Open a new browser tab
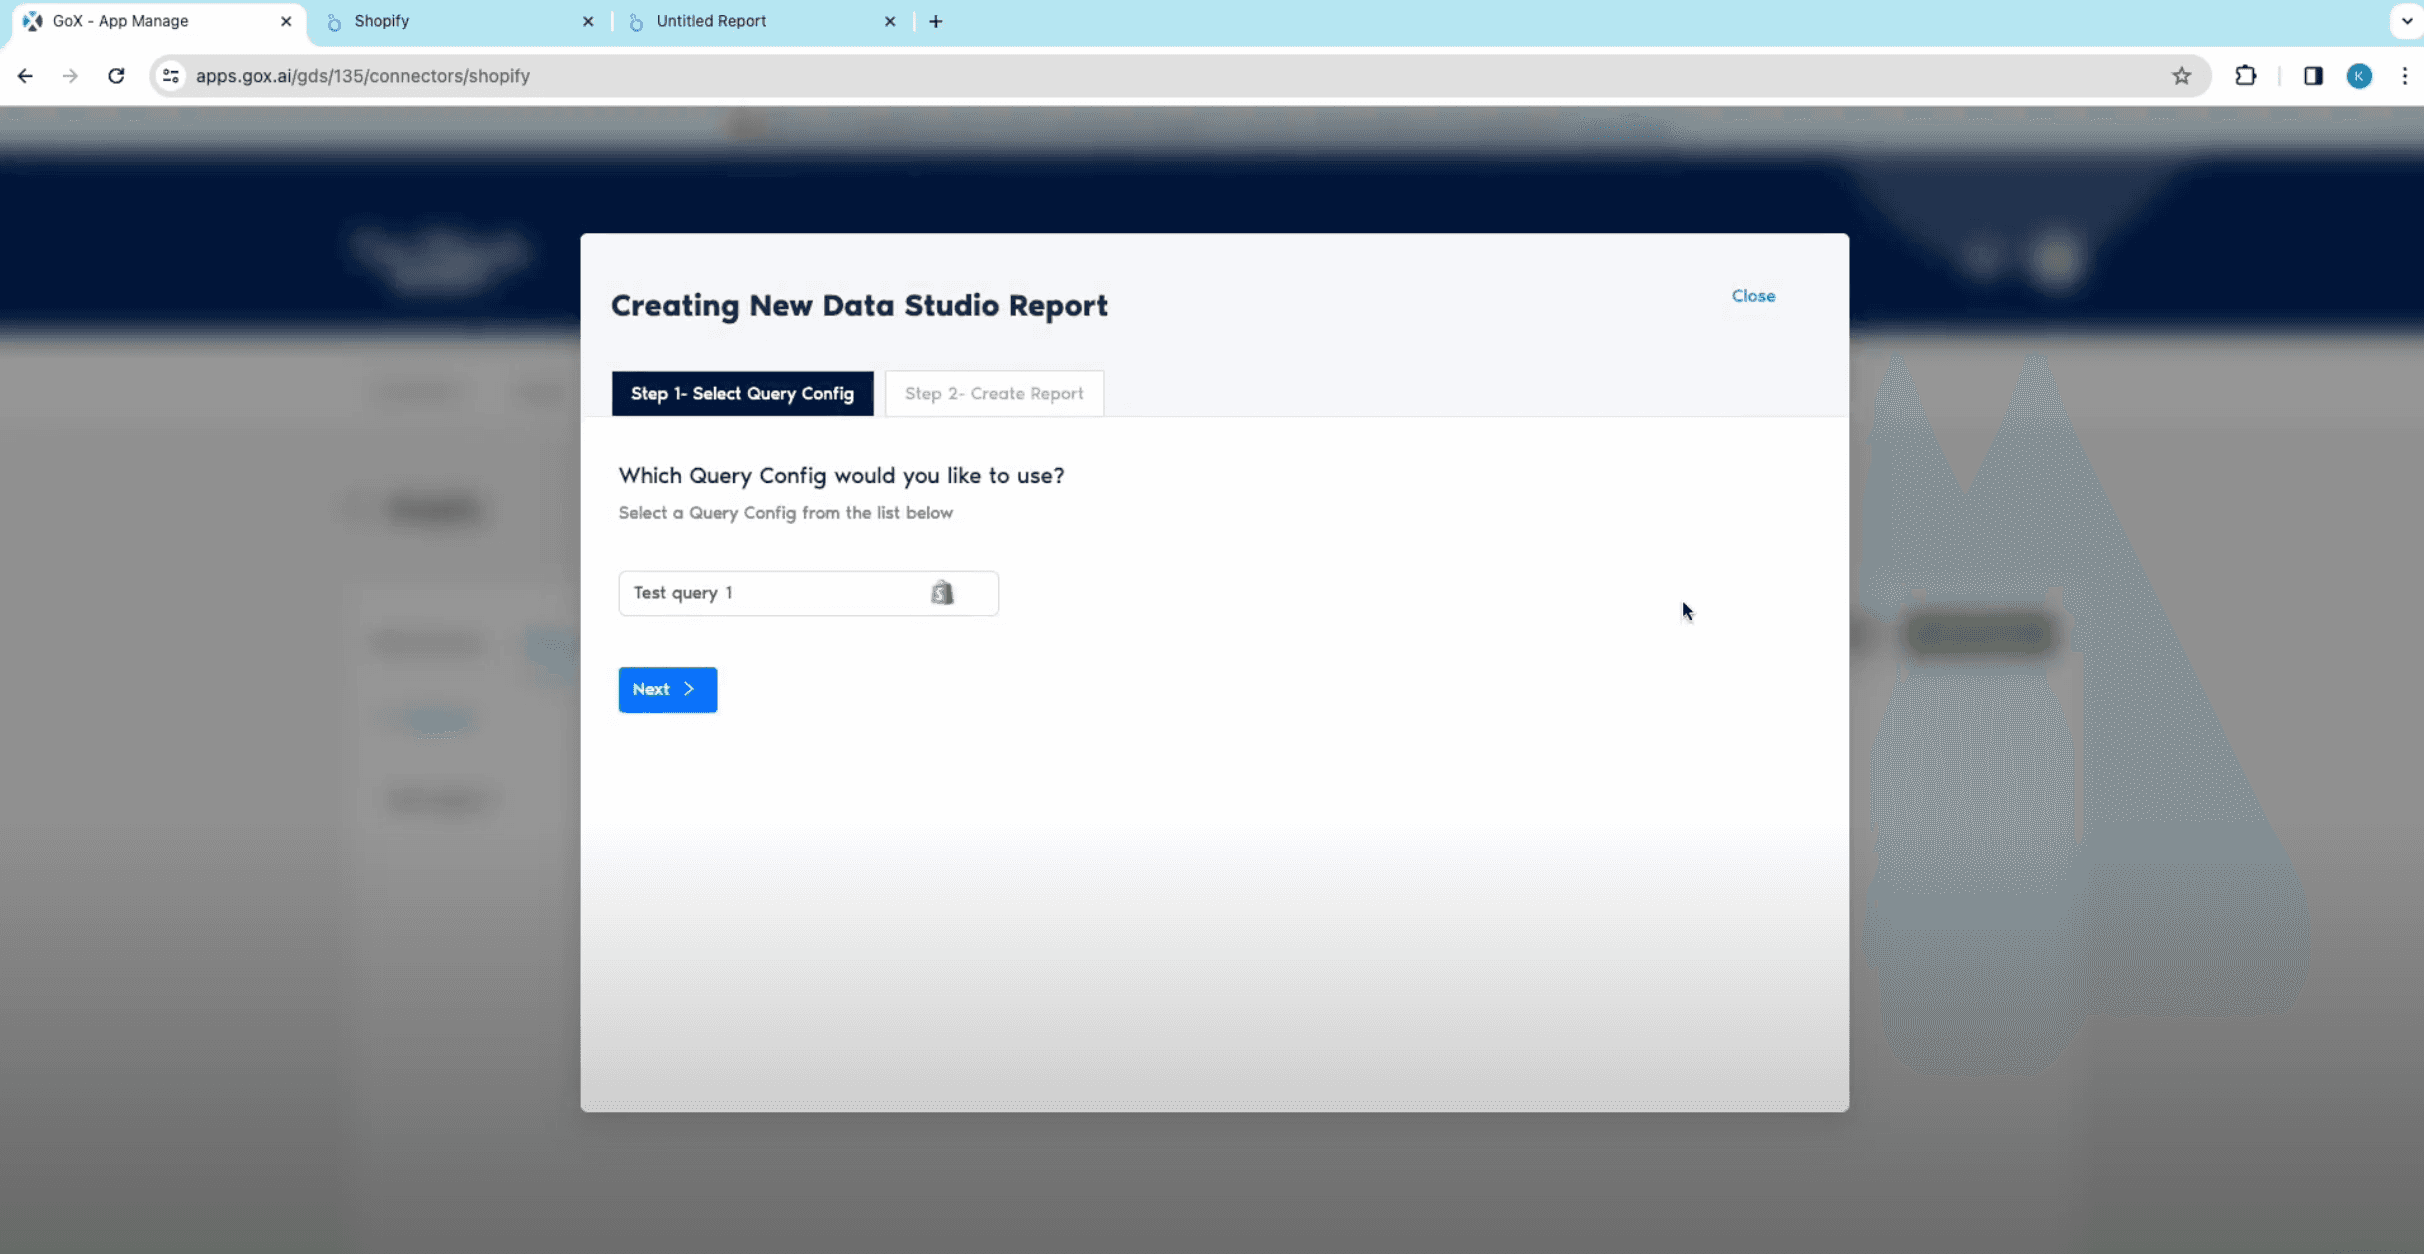 click(935, 21)
